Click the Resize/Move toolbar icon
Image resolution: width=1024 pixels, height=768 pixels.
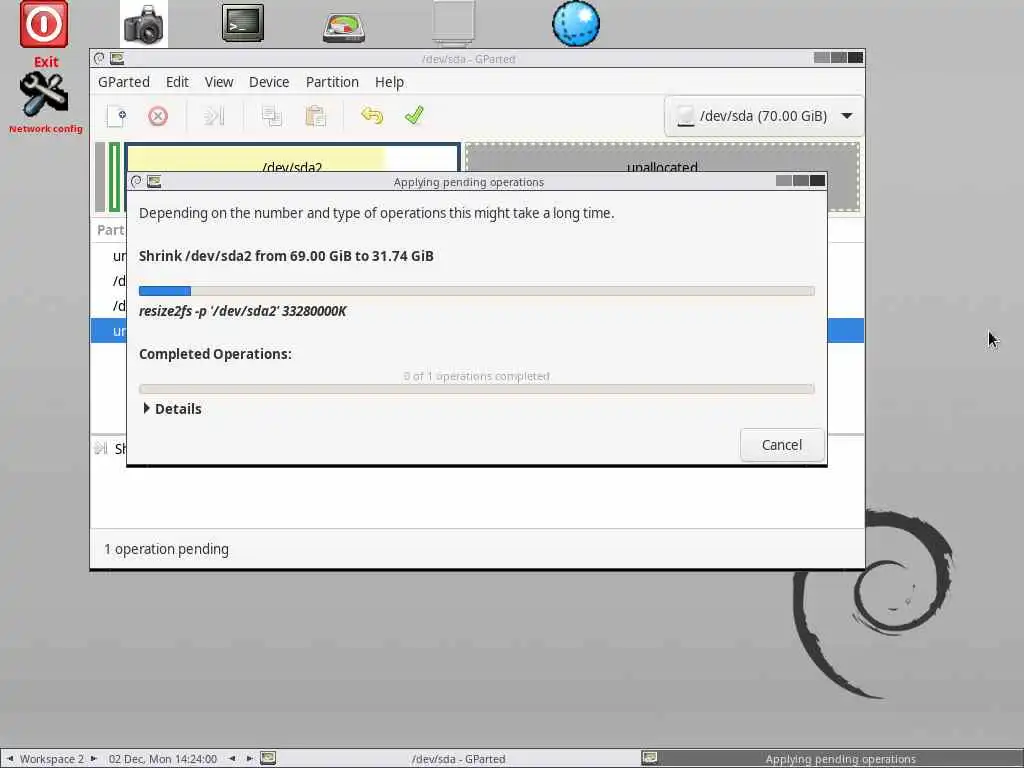click(214, 116)
